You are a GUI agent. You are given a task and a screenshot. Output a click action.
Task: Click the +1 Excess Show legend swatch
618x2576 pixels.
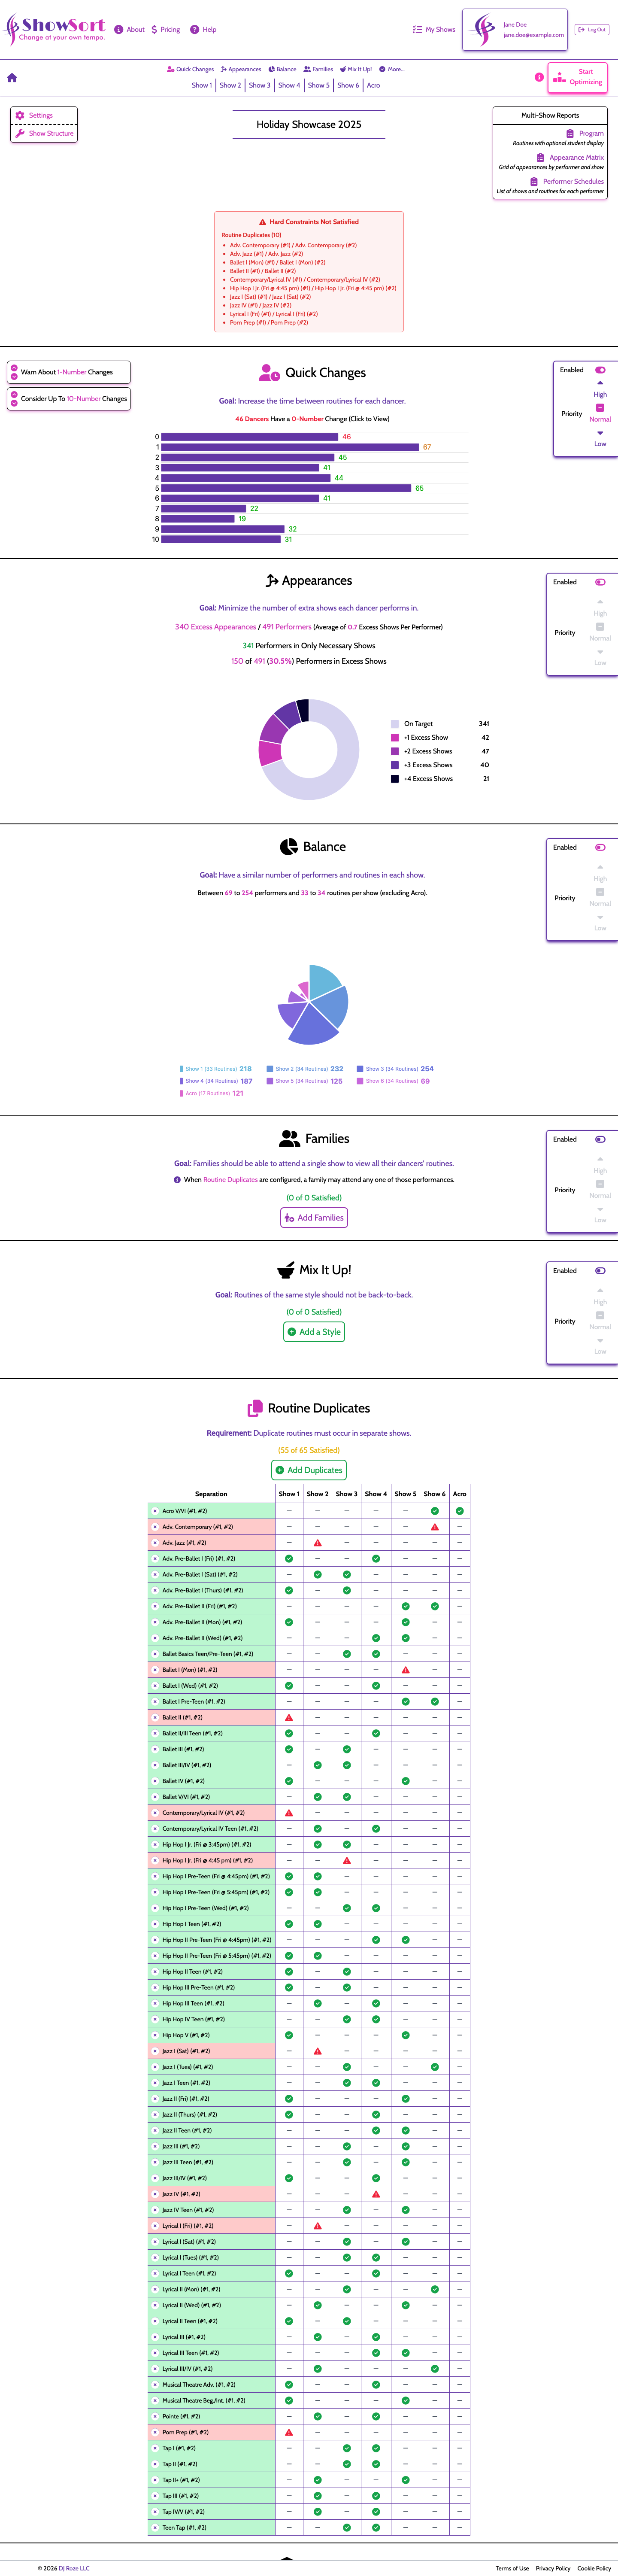coord(395,738)
